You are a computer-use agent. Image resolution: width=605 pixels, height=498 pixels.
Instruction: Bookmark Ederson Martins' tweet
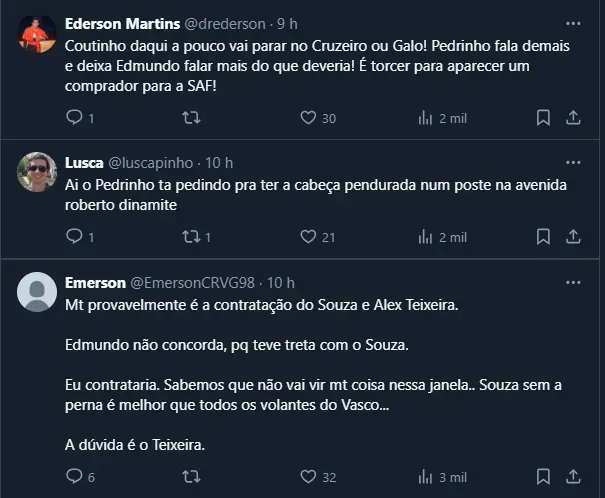coord(543,118)
